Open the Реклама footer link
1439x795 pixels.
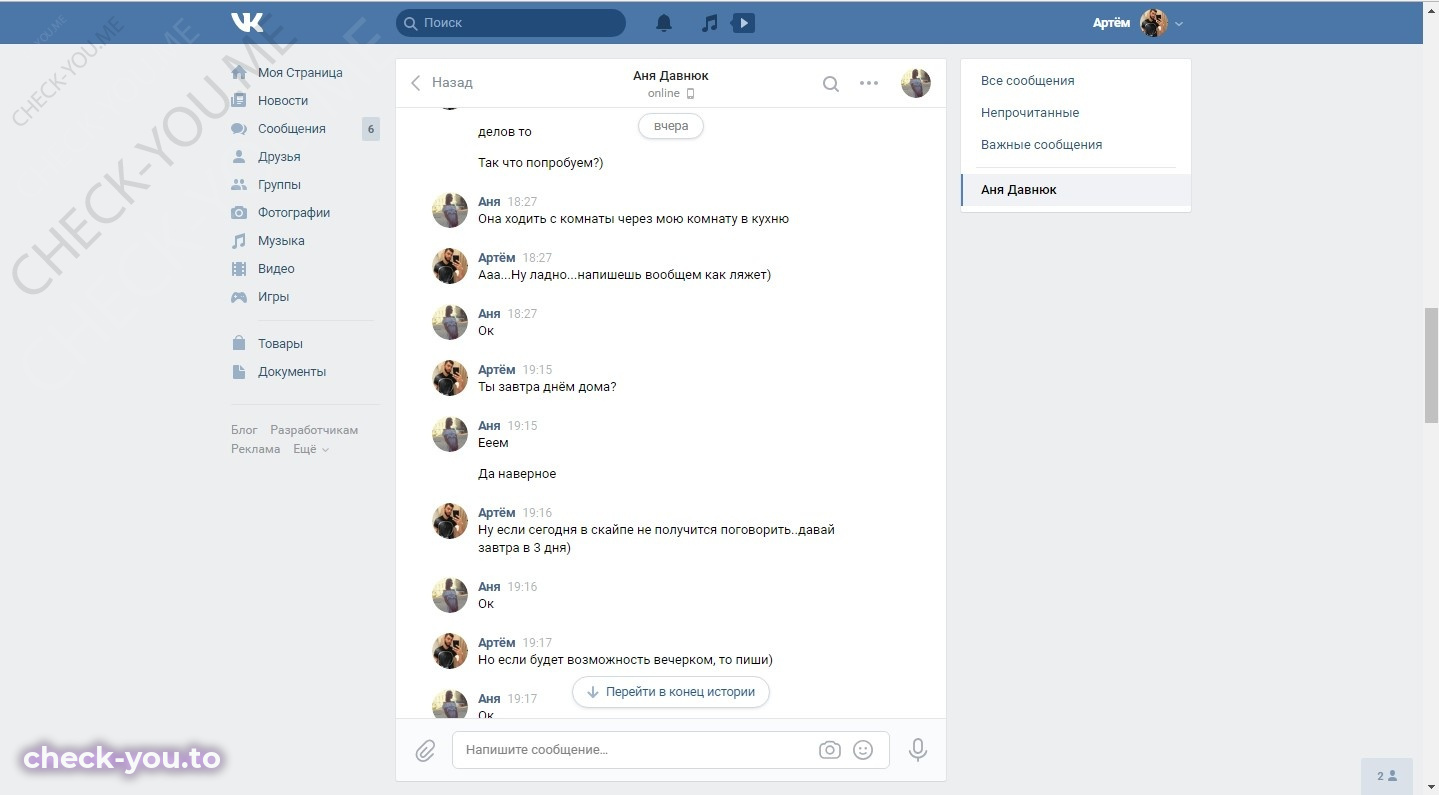[x=256, y=449]
